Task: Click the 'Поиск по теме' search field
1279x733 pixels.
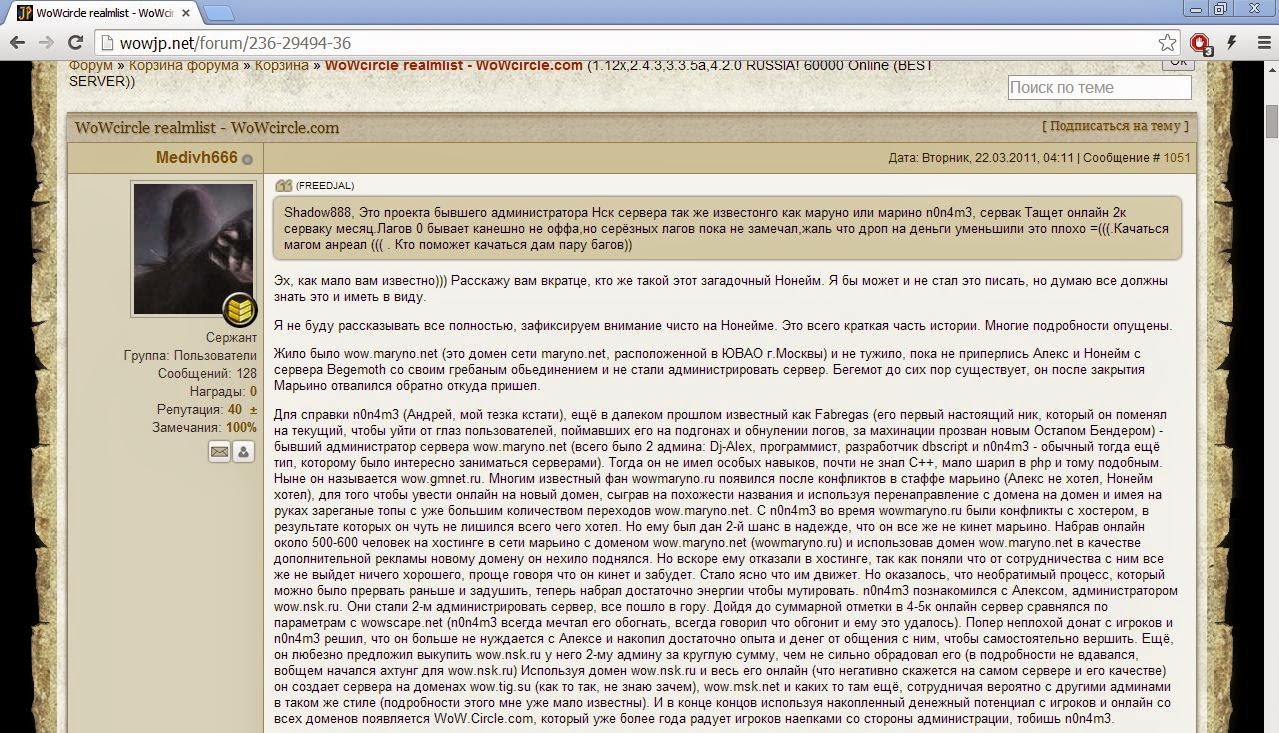Action: point(1099,87)
